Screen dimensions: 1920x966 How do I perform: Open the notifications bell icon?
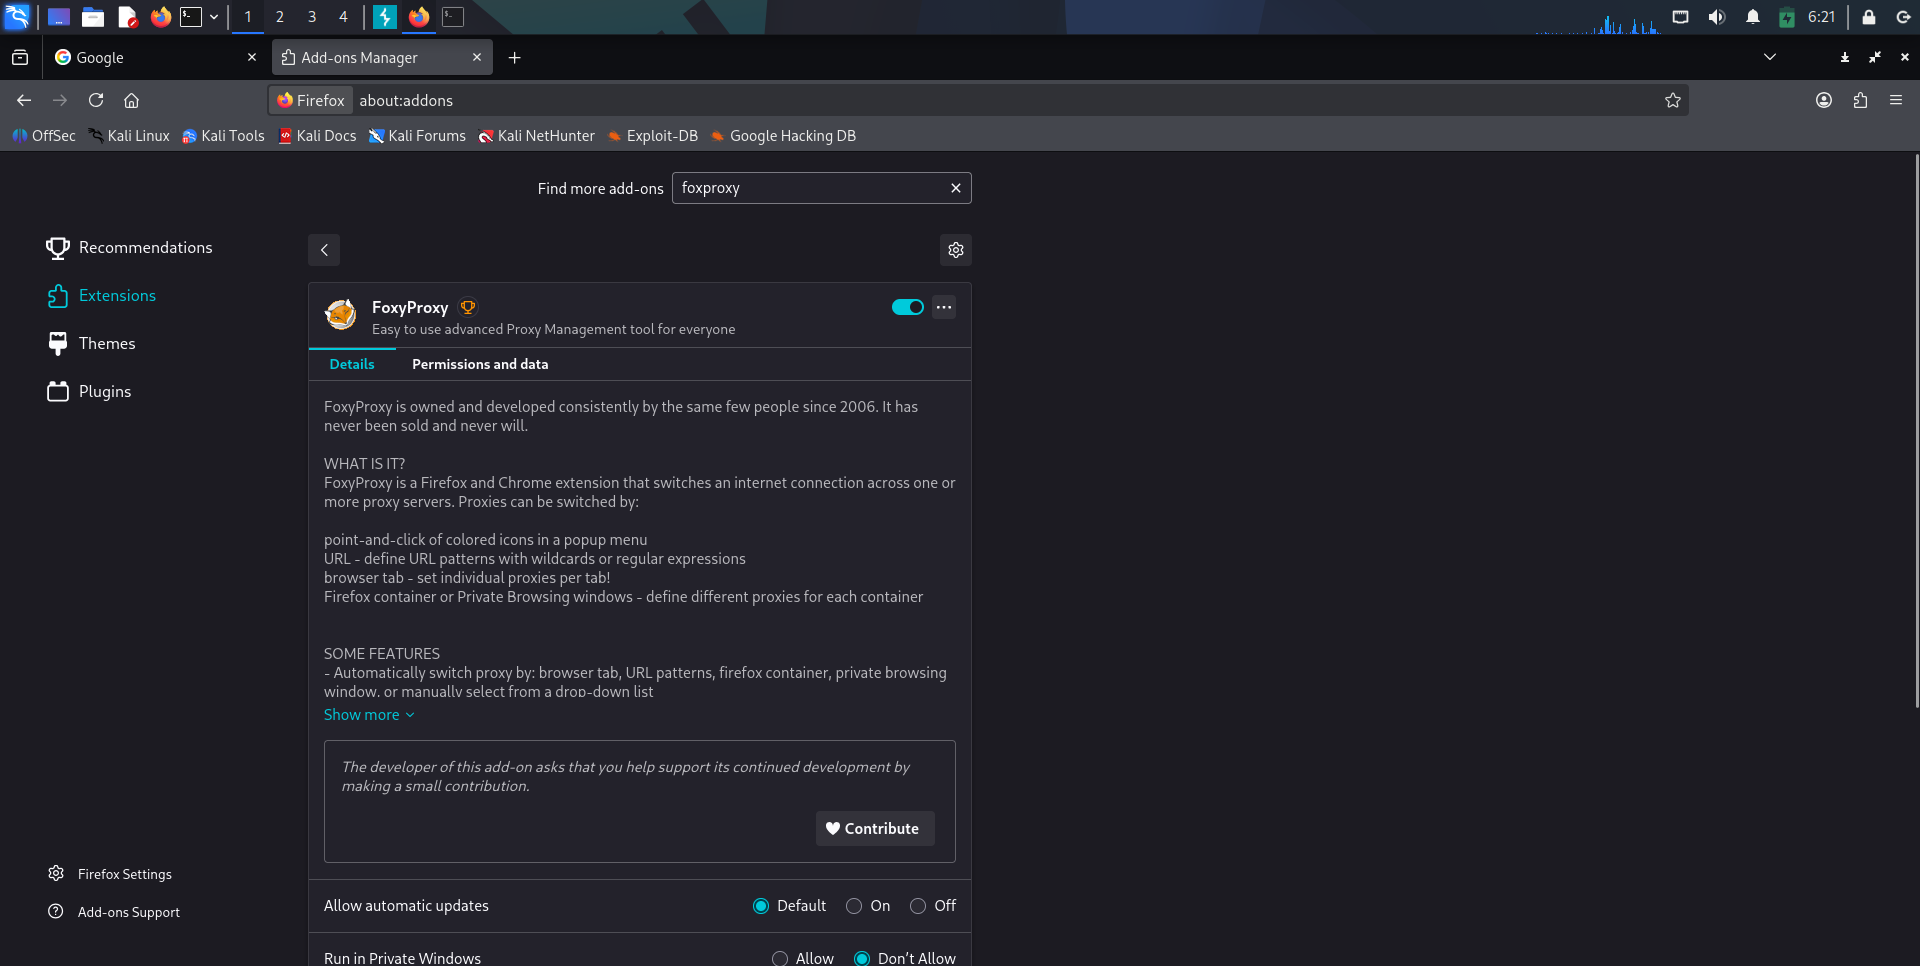[1753, 17]
